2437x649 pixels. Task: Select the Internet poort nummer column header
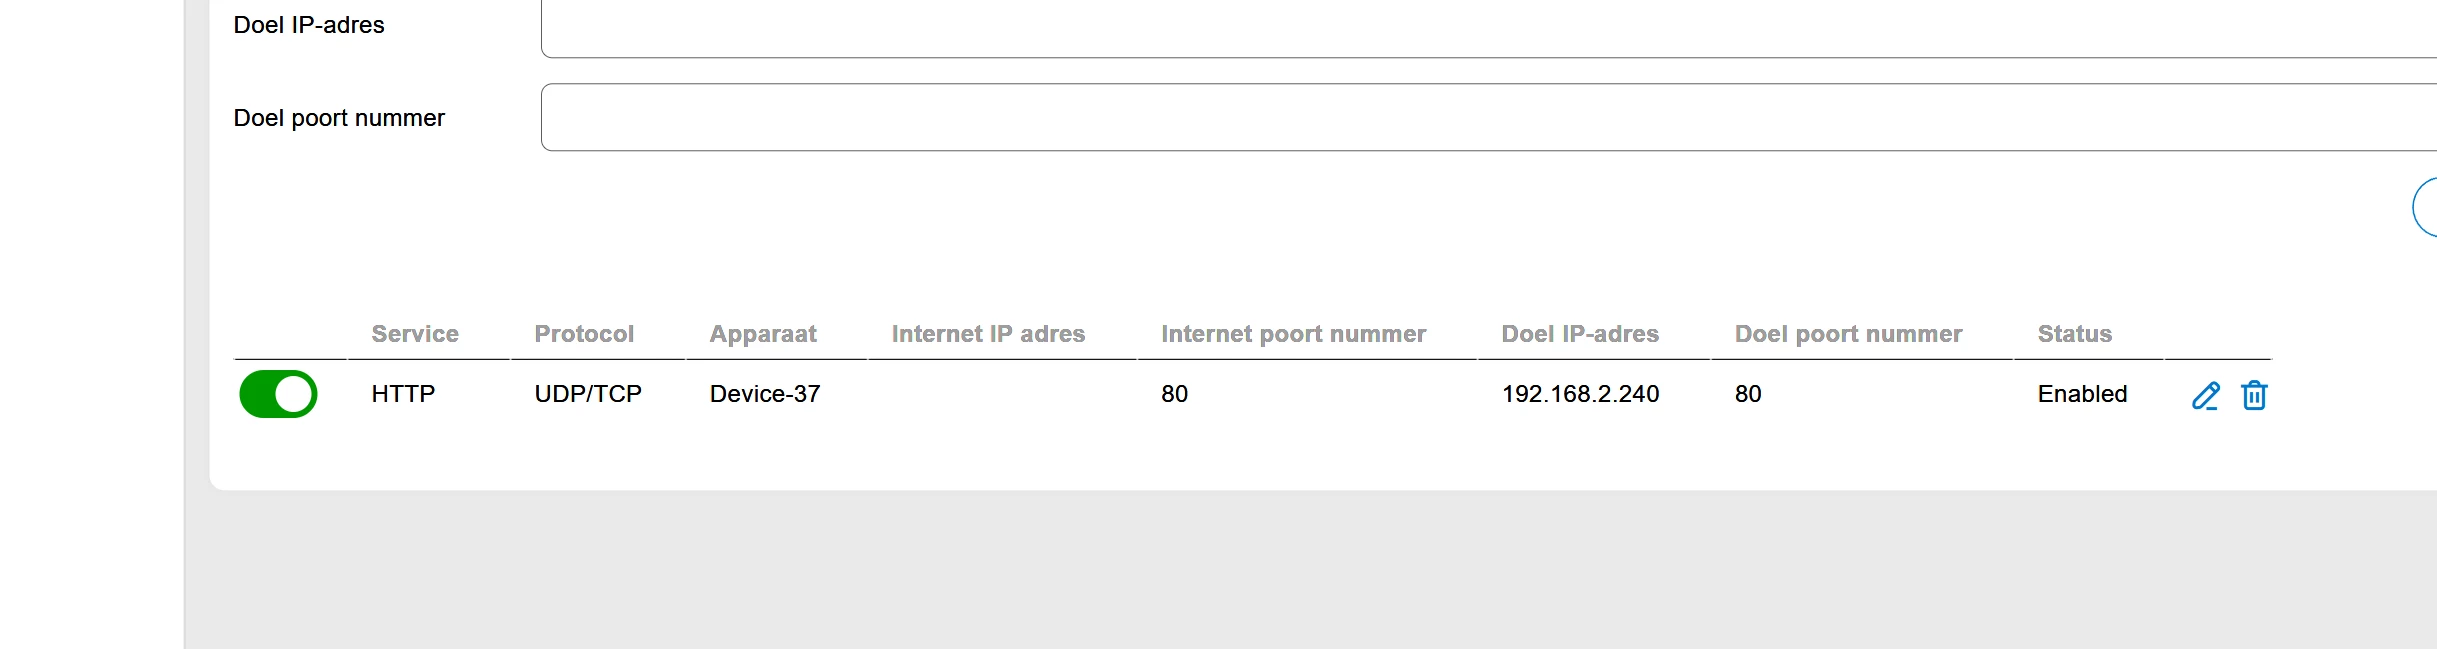[1293, 334]
